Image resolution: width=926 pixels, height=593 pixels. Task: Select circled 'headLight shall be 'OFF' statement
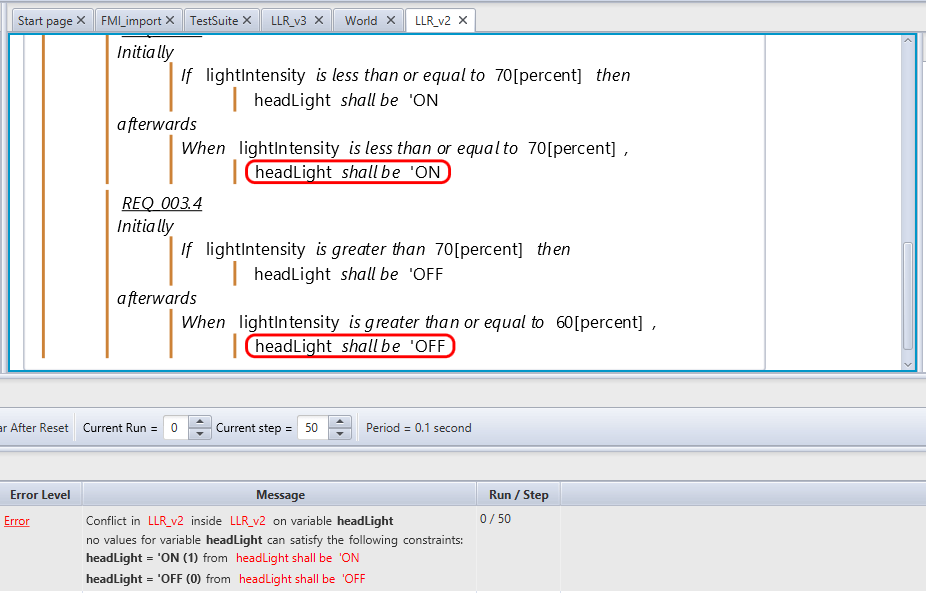click(x=350, y=346)
